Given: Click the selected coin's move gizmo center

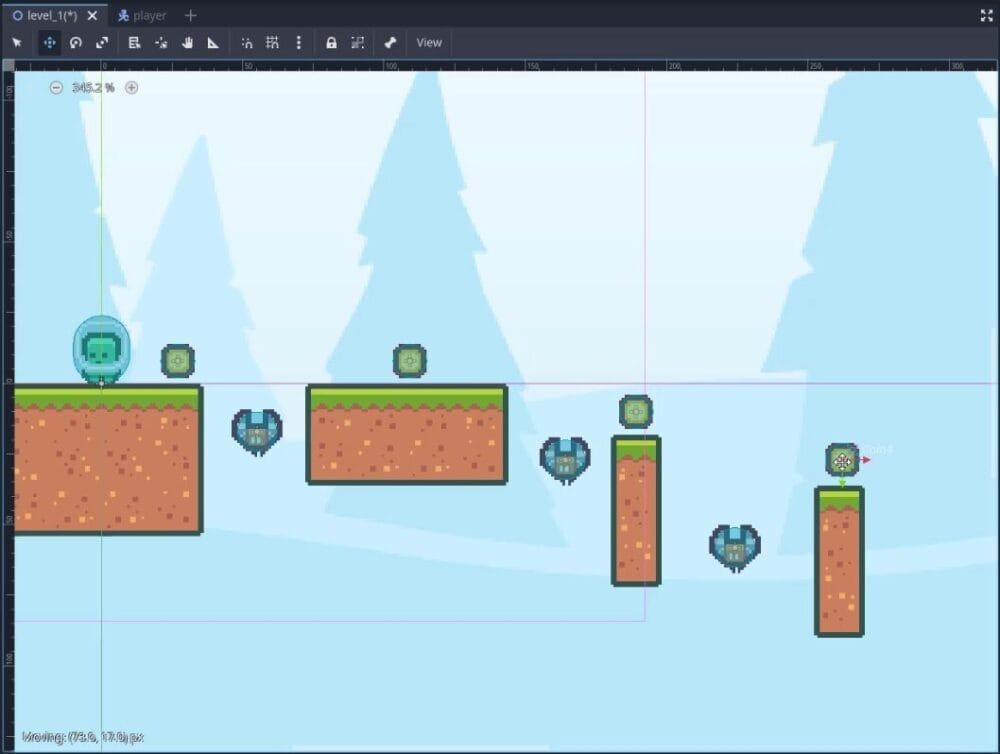Looking at the screenshot, I should [842, 460].
